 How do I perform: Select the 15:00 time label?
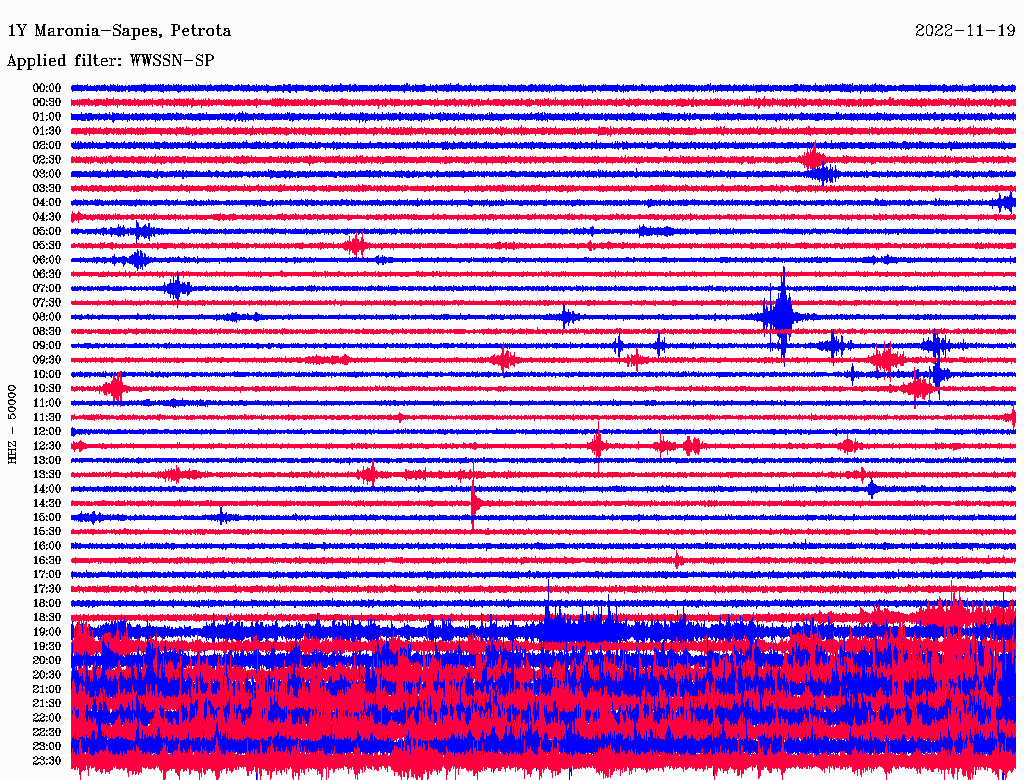click(x=47, y=517)
